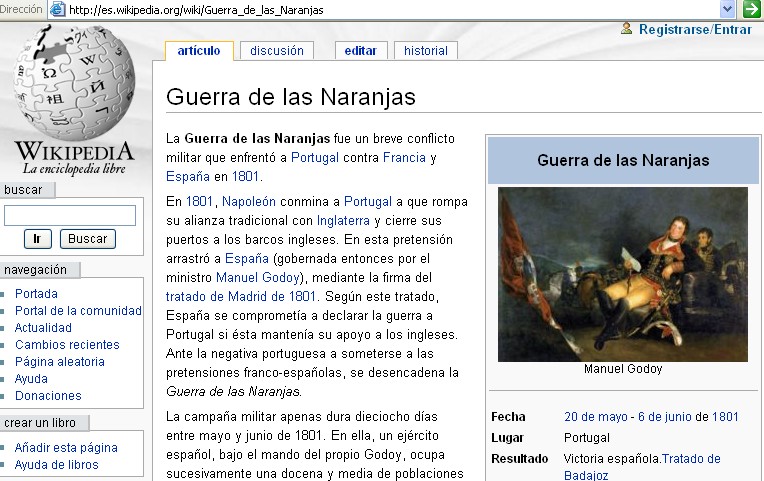
Task: Click Añadir esta página link
Action: click(66, 447)
